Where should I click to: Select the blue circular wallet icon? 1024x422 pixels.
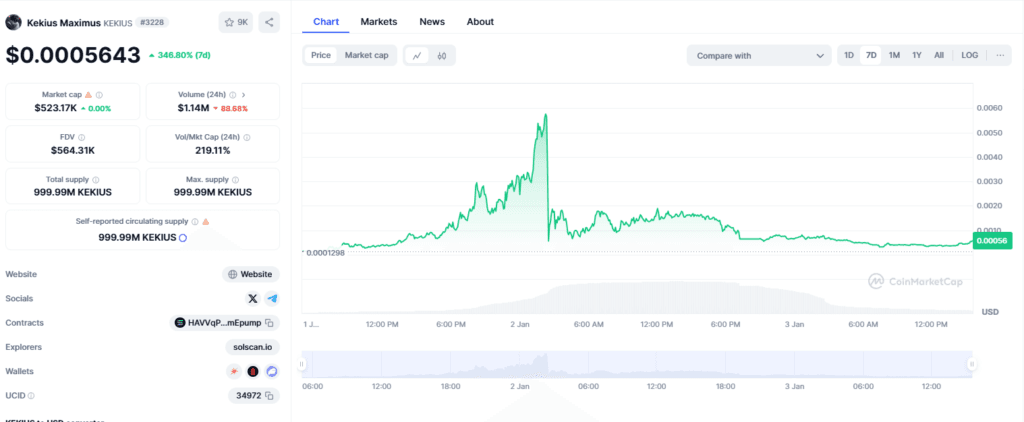(x=272, y=372)
